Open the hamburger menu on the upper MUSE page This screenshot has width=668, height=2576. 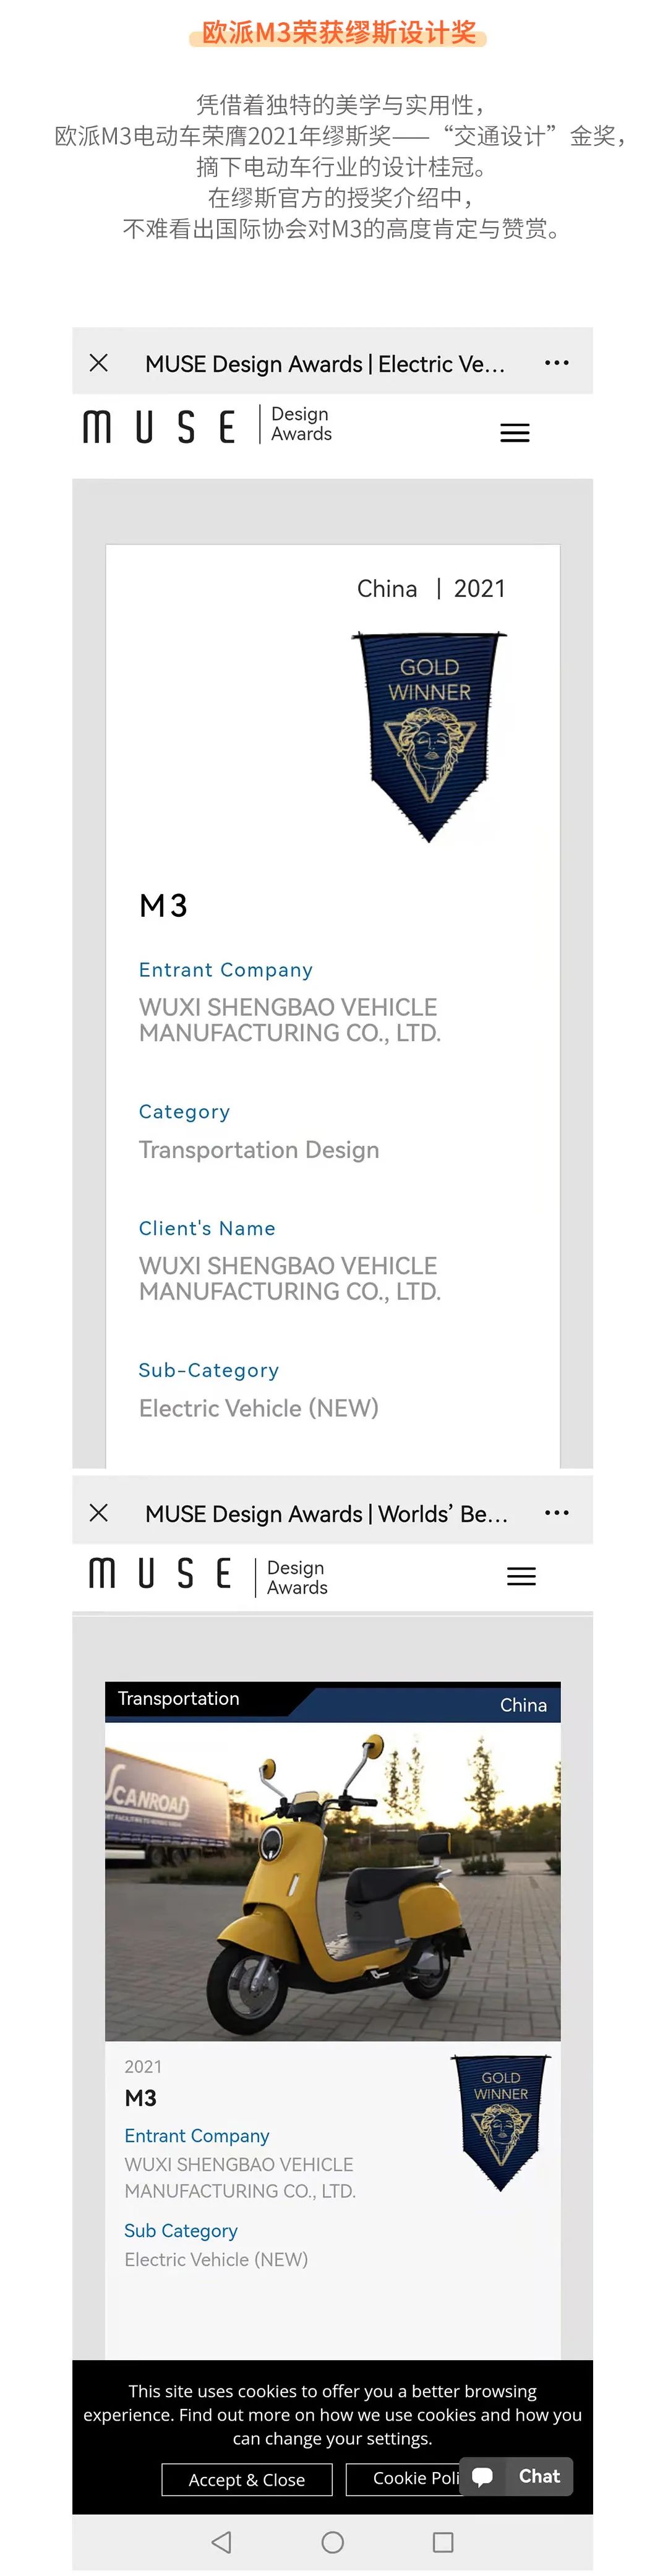514,433
